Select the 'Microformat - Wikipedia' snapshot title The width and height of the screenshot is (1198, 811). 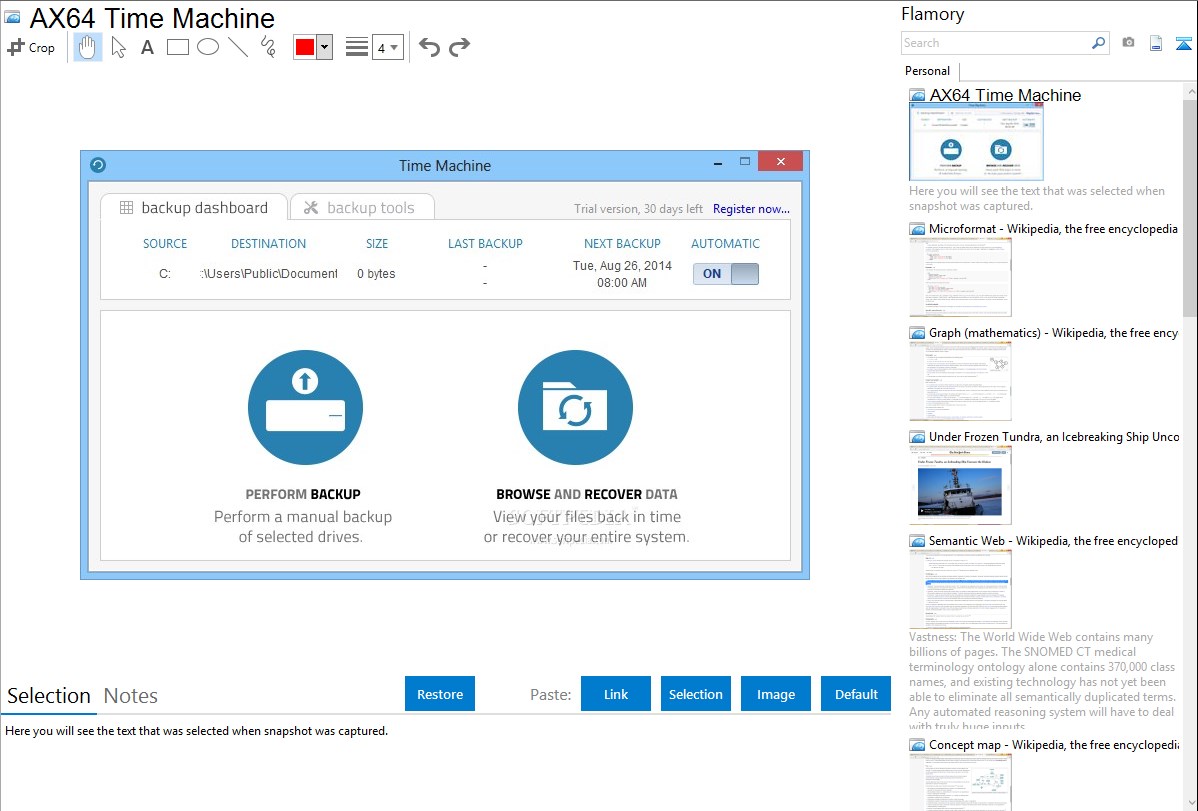[1053, 229]
